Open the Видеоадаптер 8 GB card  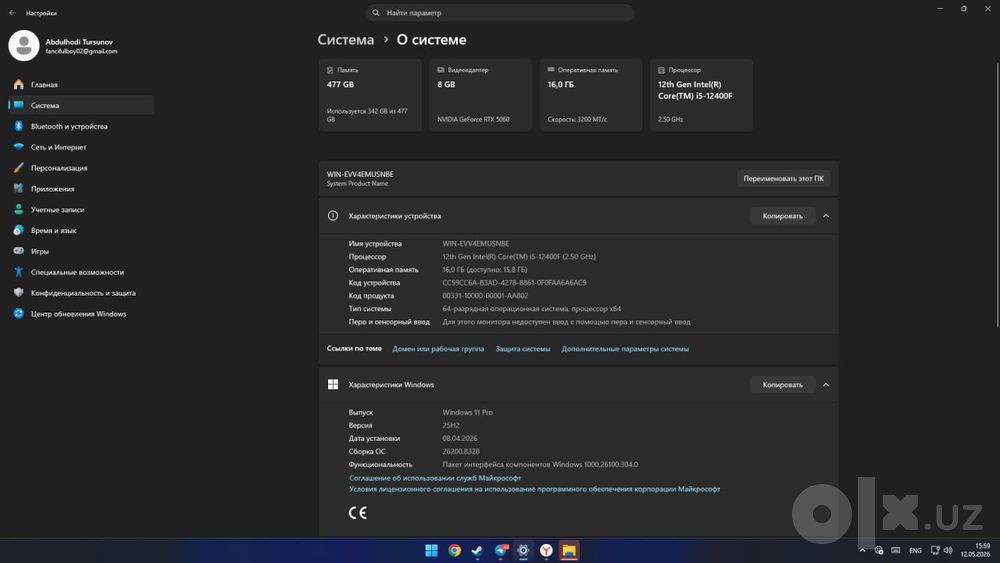[x=480, y=95]
